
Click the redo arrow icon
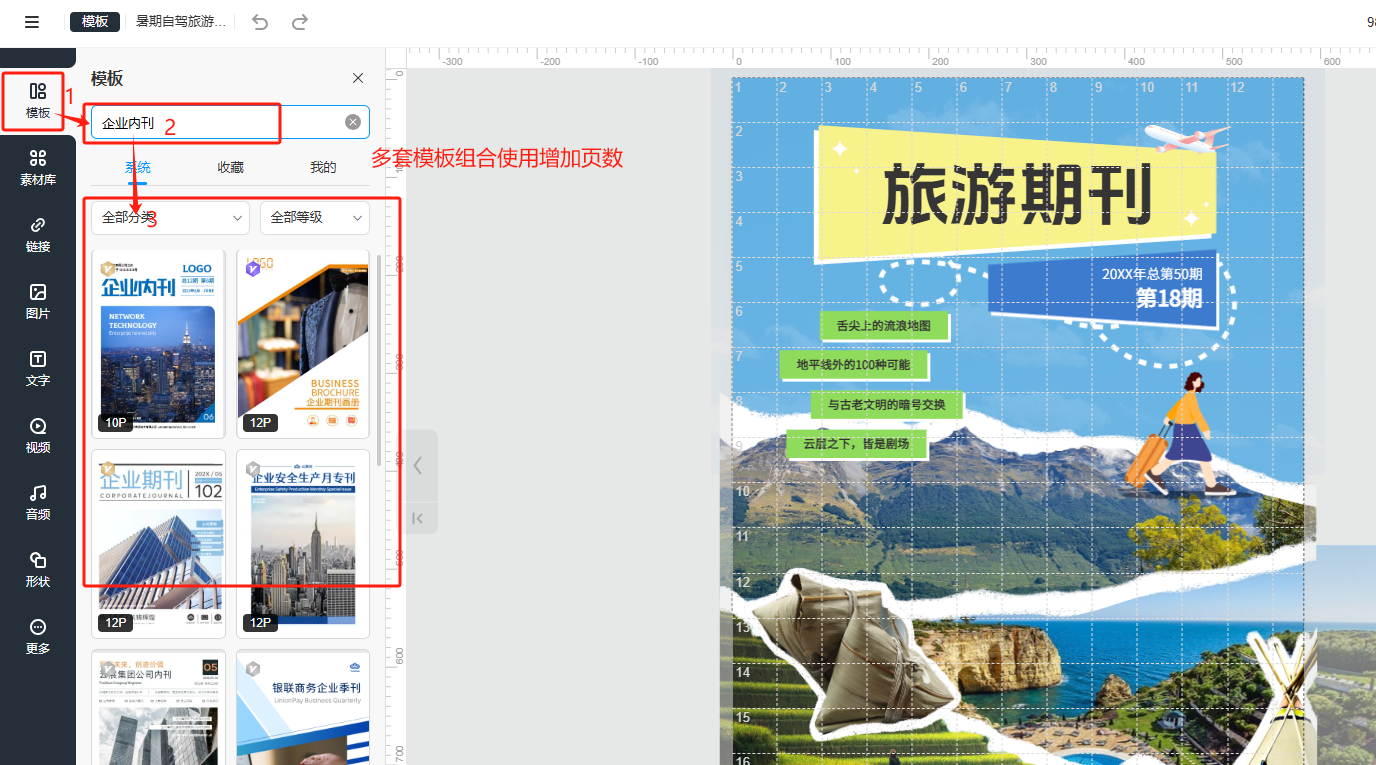pos(299,22)
